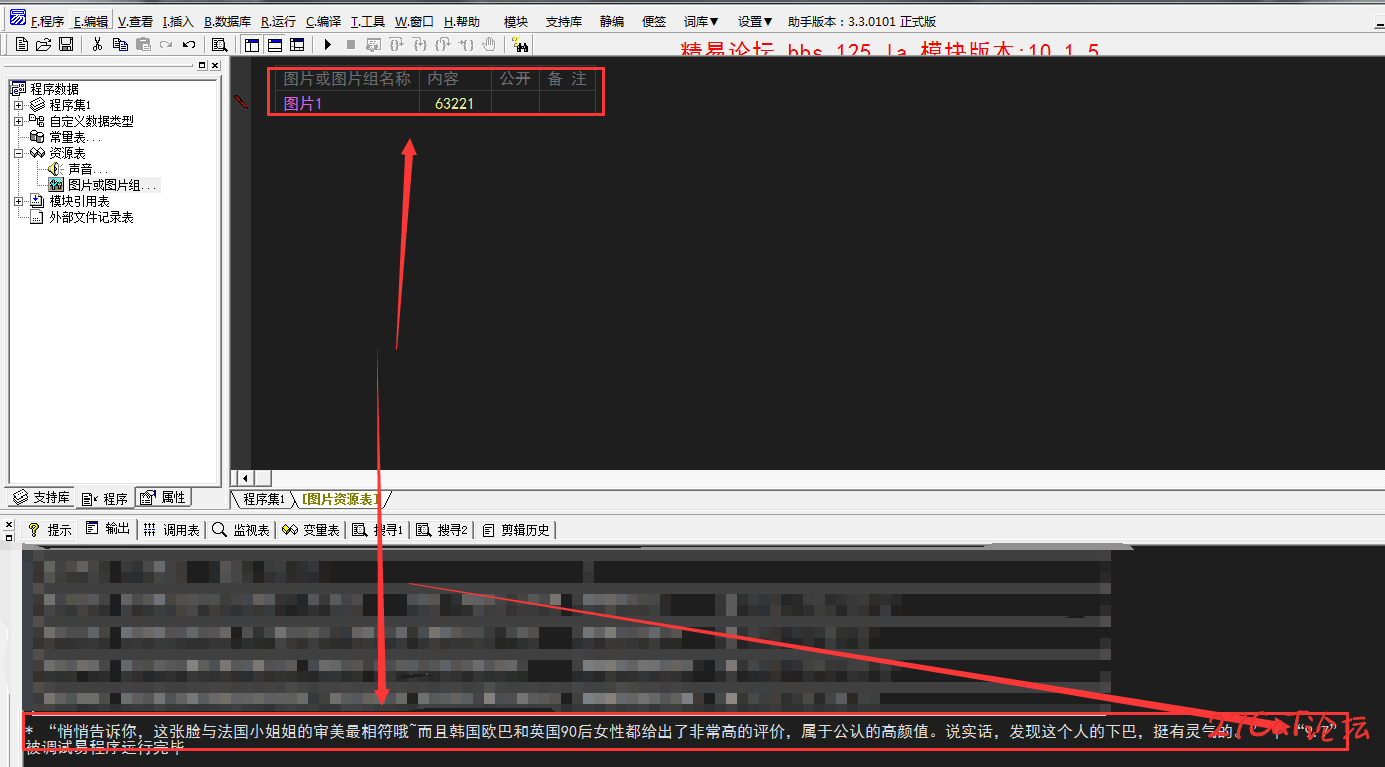
Task: Open the V.查看 menu
Action: (135, 21)
